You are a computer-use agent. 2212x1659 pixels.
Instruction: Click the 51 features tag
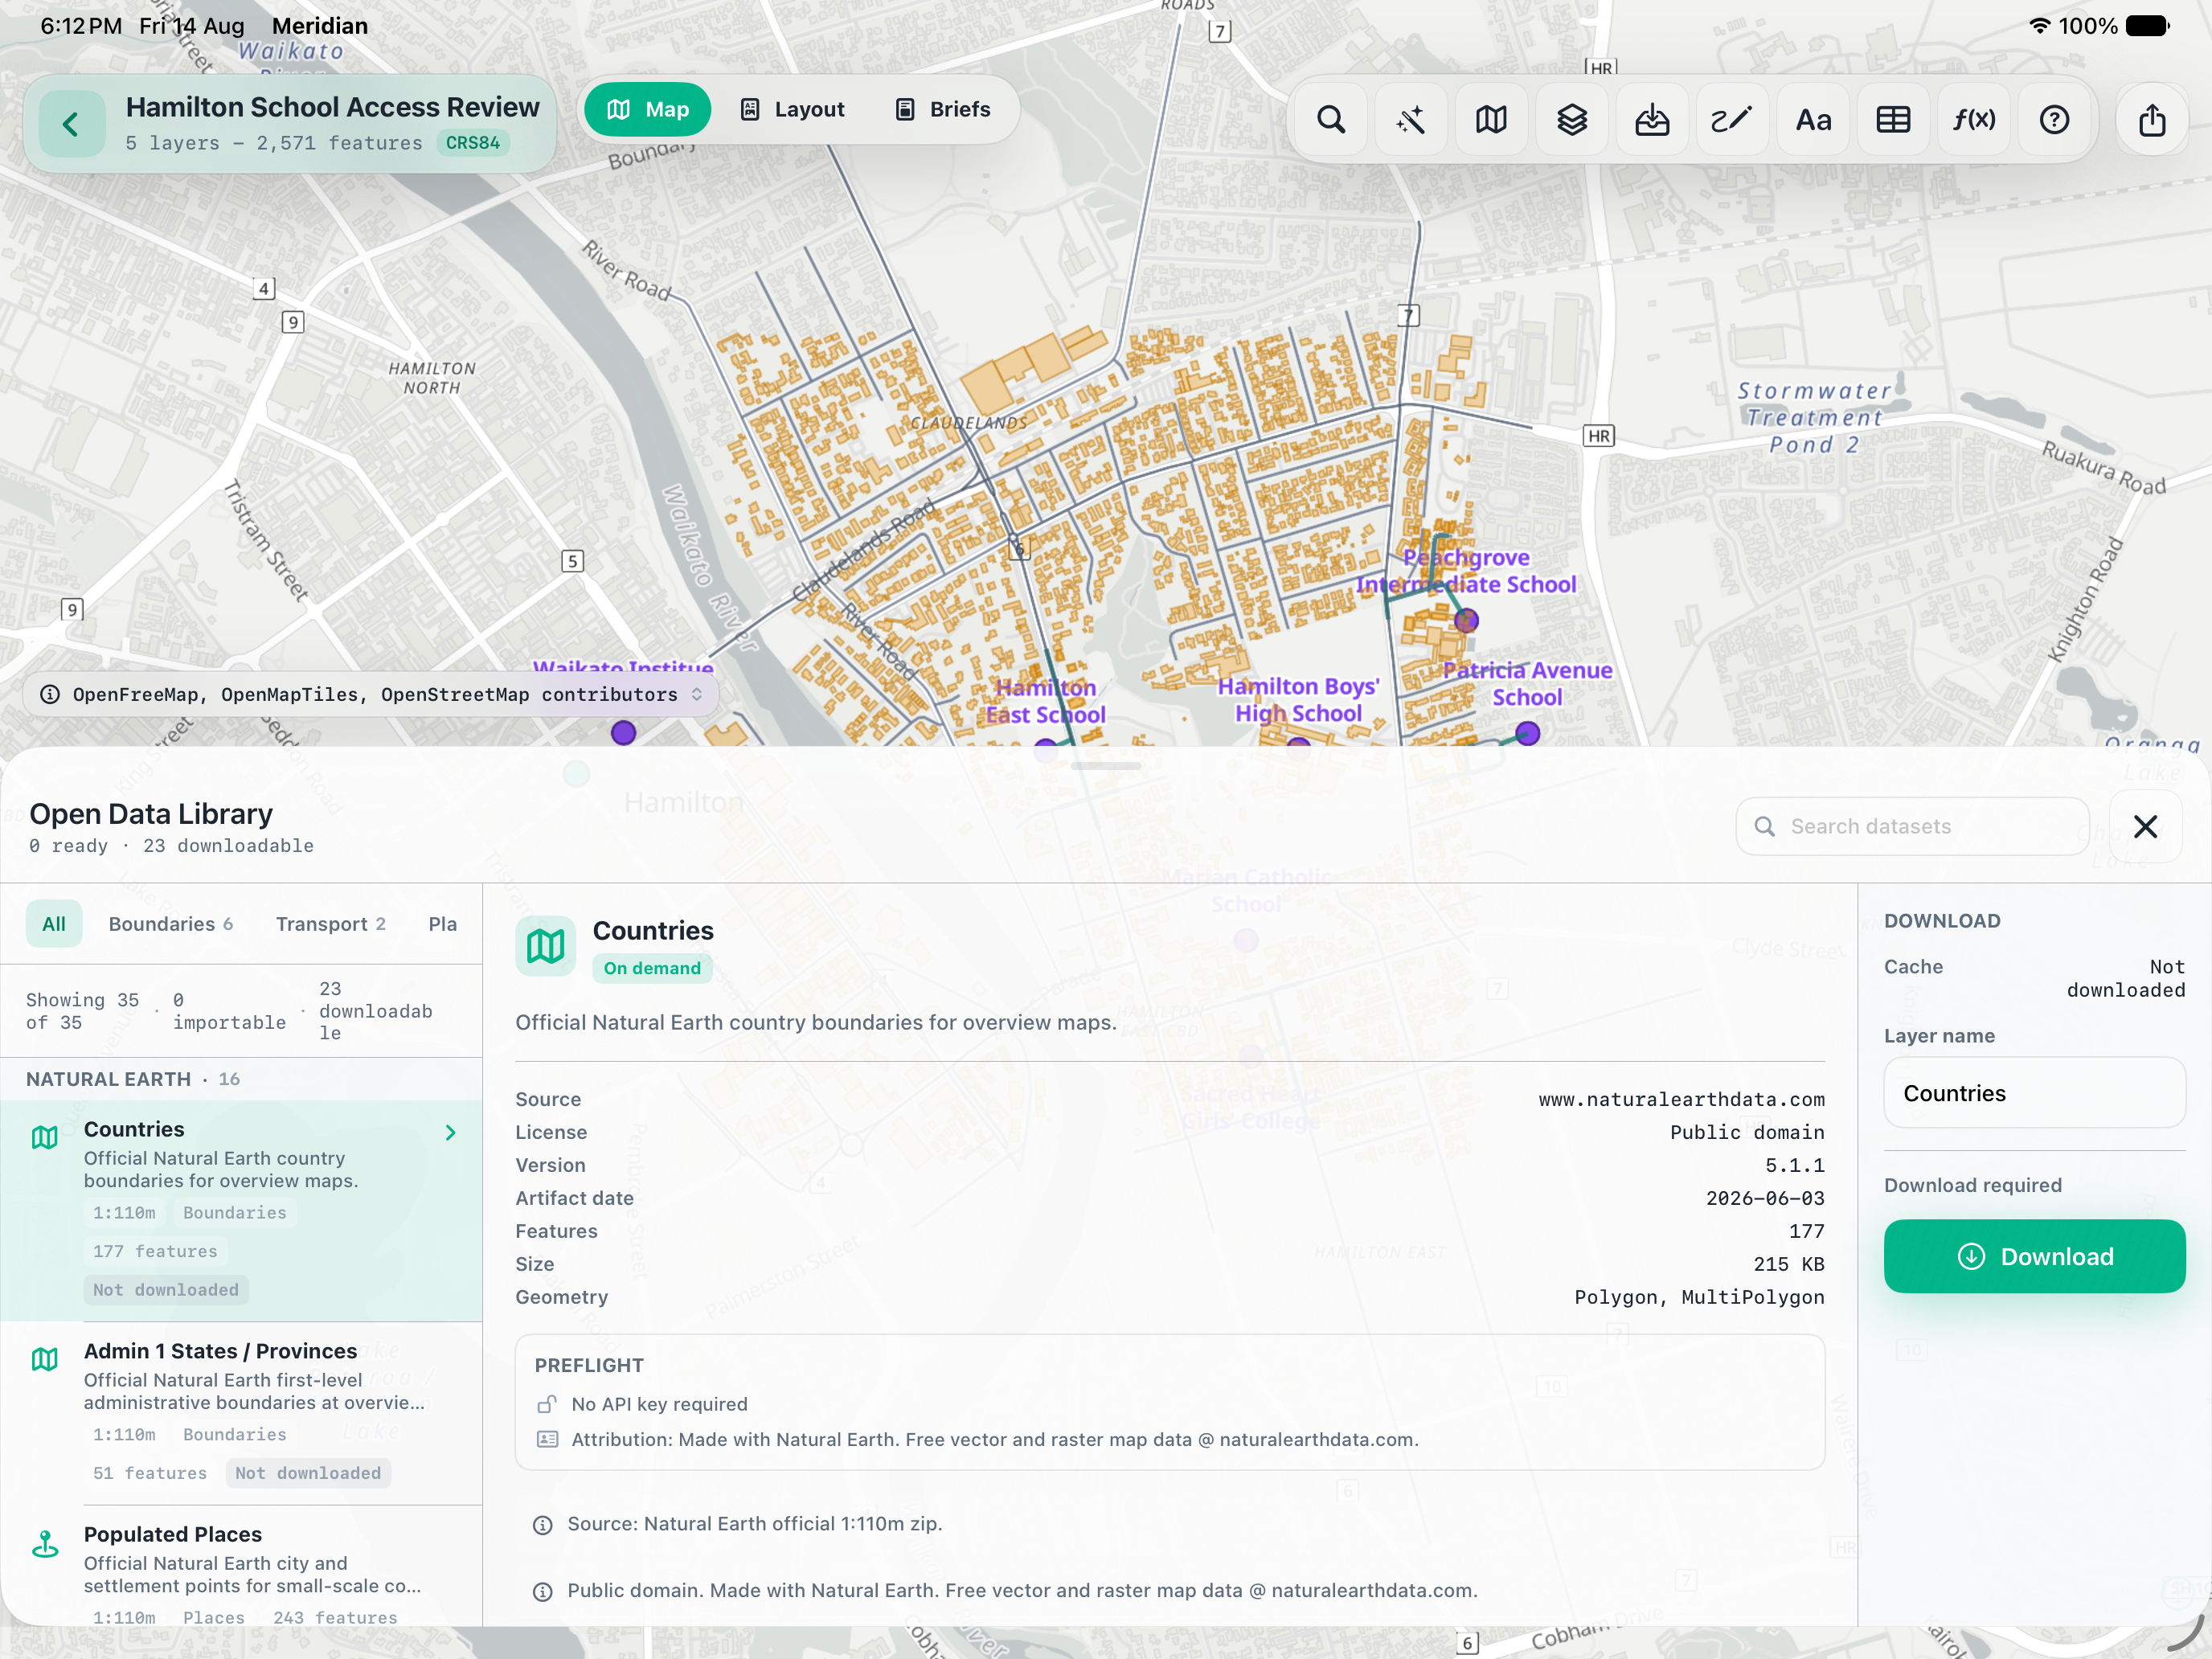click(x=150, y=1473)
